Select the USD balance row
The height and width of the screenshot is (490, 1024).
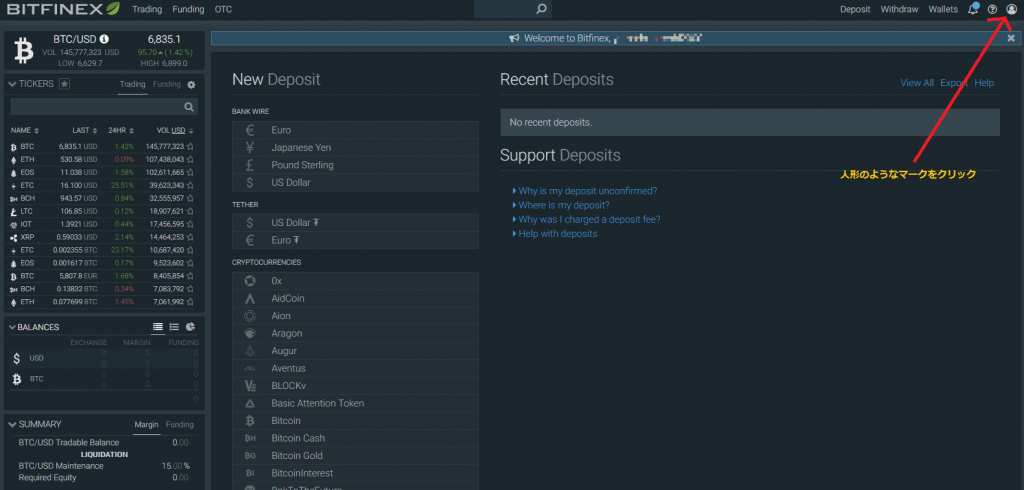104,358
